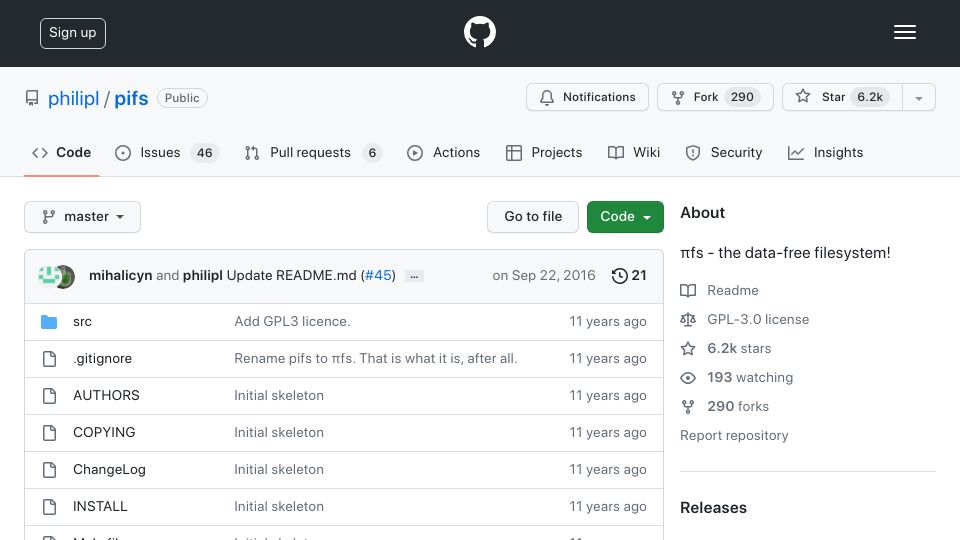Open the src folder

point(82,321)
